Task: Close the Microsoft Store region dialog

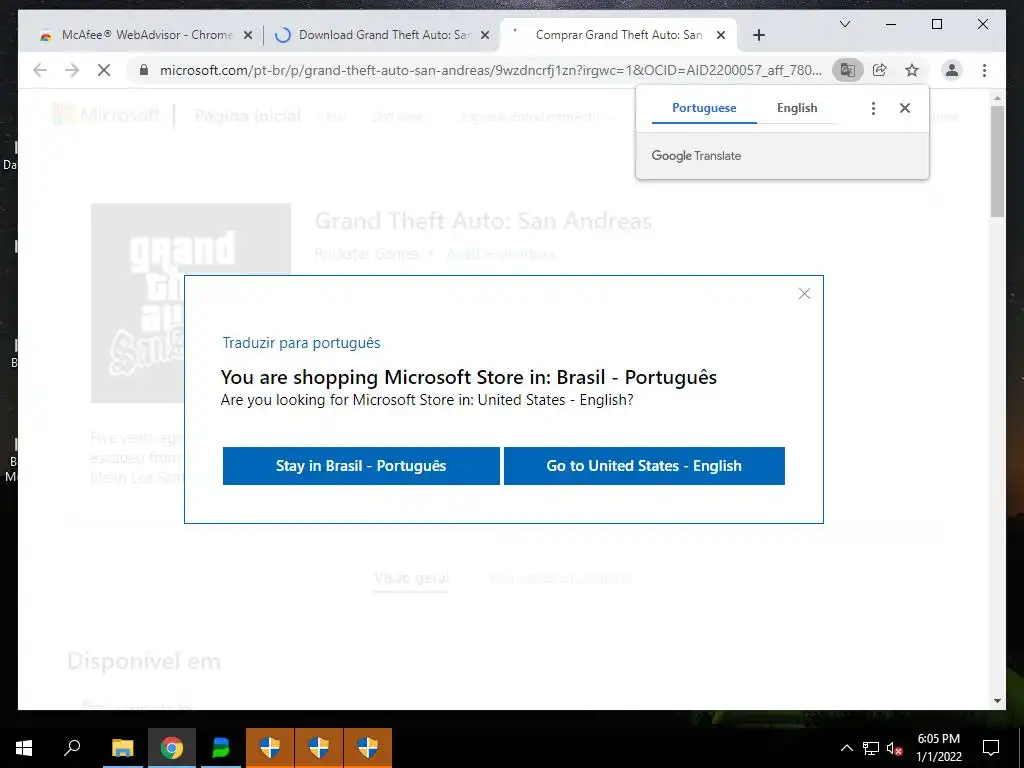Action: point(804,294)
